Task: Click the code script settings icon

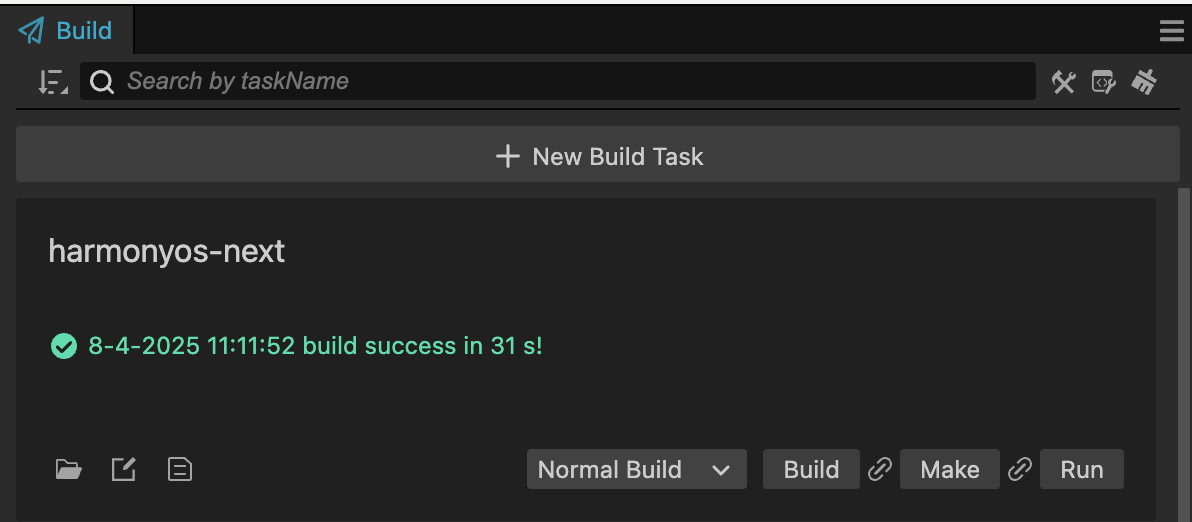Action: click(x=1103, y=82)
